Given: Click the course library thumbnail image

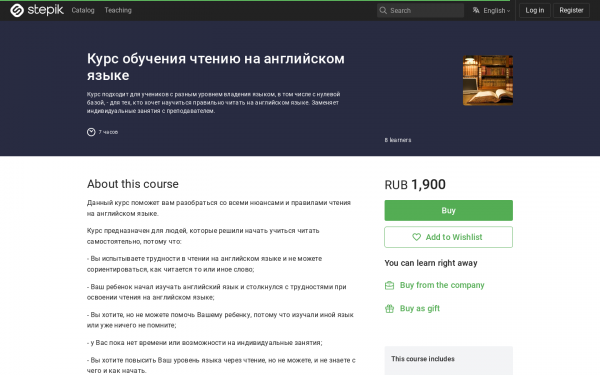Looking at the screenshot, I should [488, 80].
